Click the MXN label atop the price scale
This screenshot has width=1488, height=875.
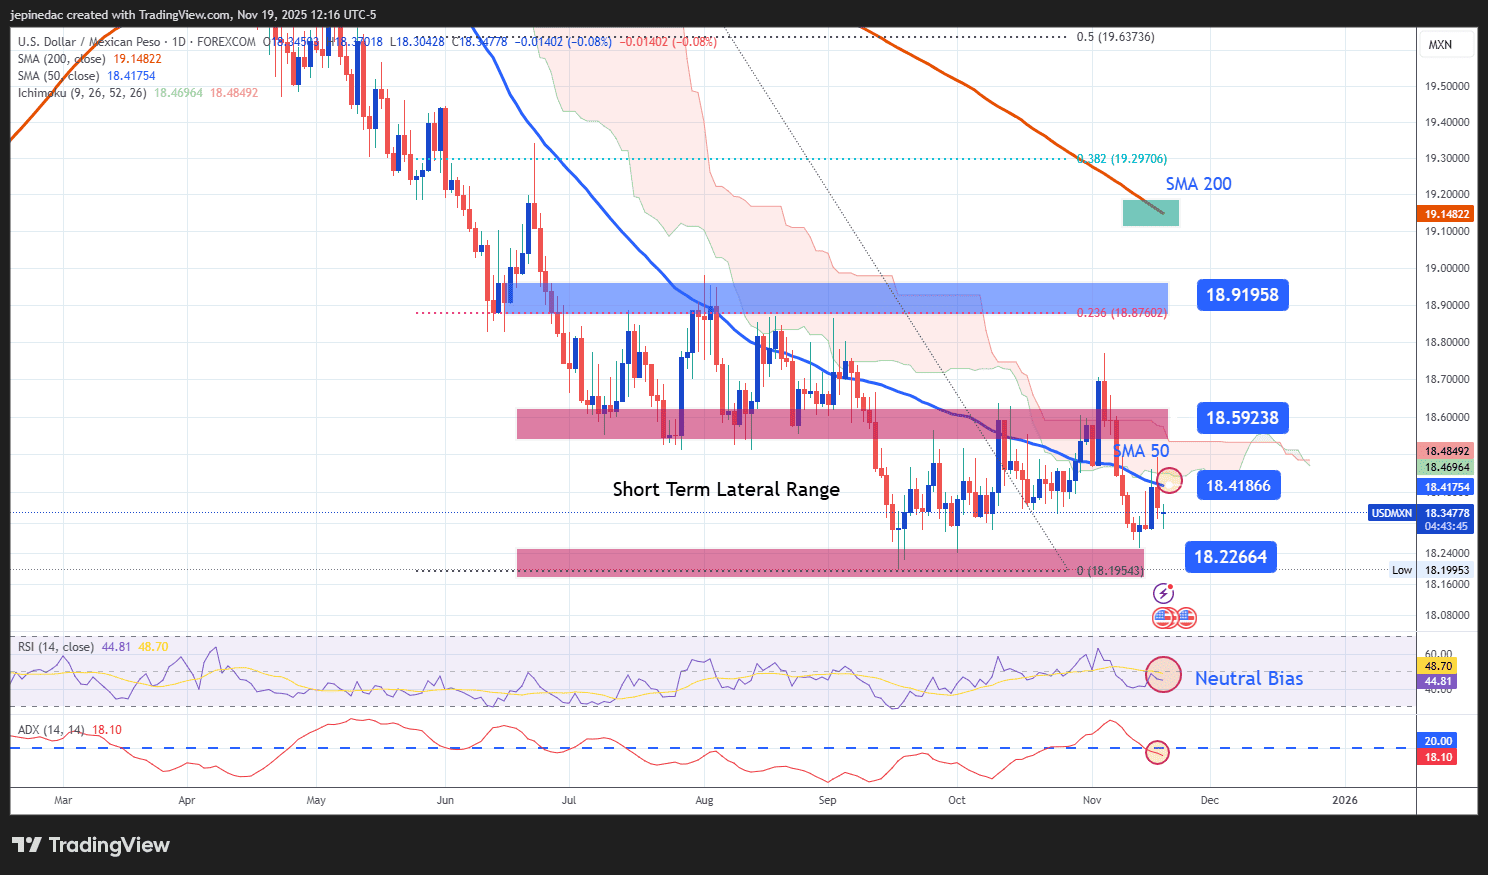(x=1442, y=44)
